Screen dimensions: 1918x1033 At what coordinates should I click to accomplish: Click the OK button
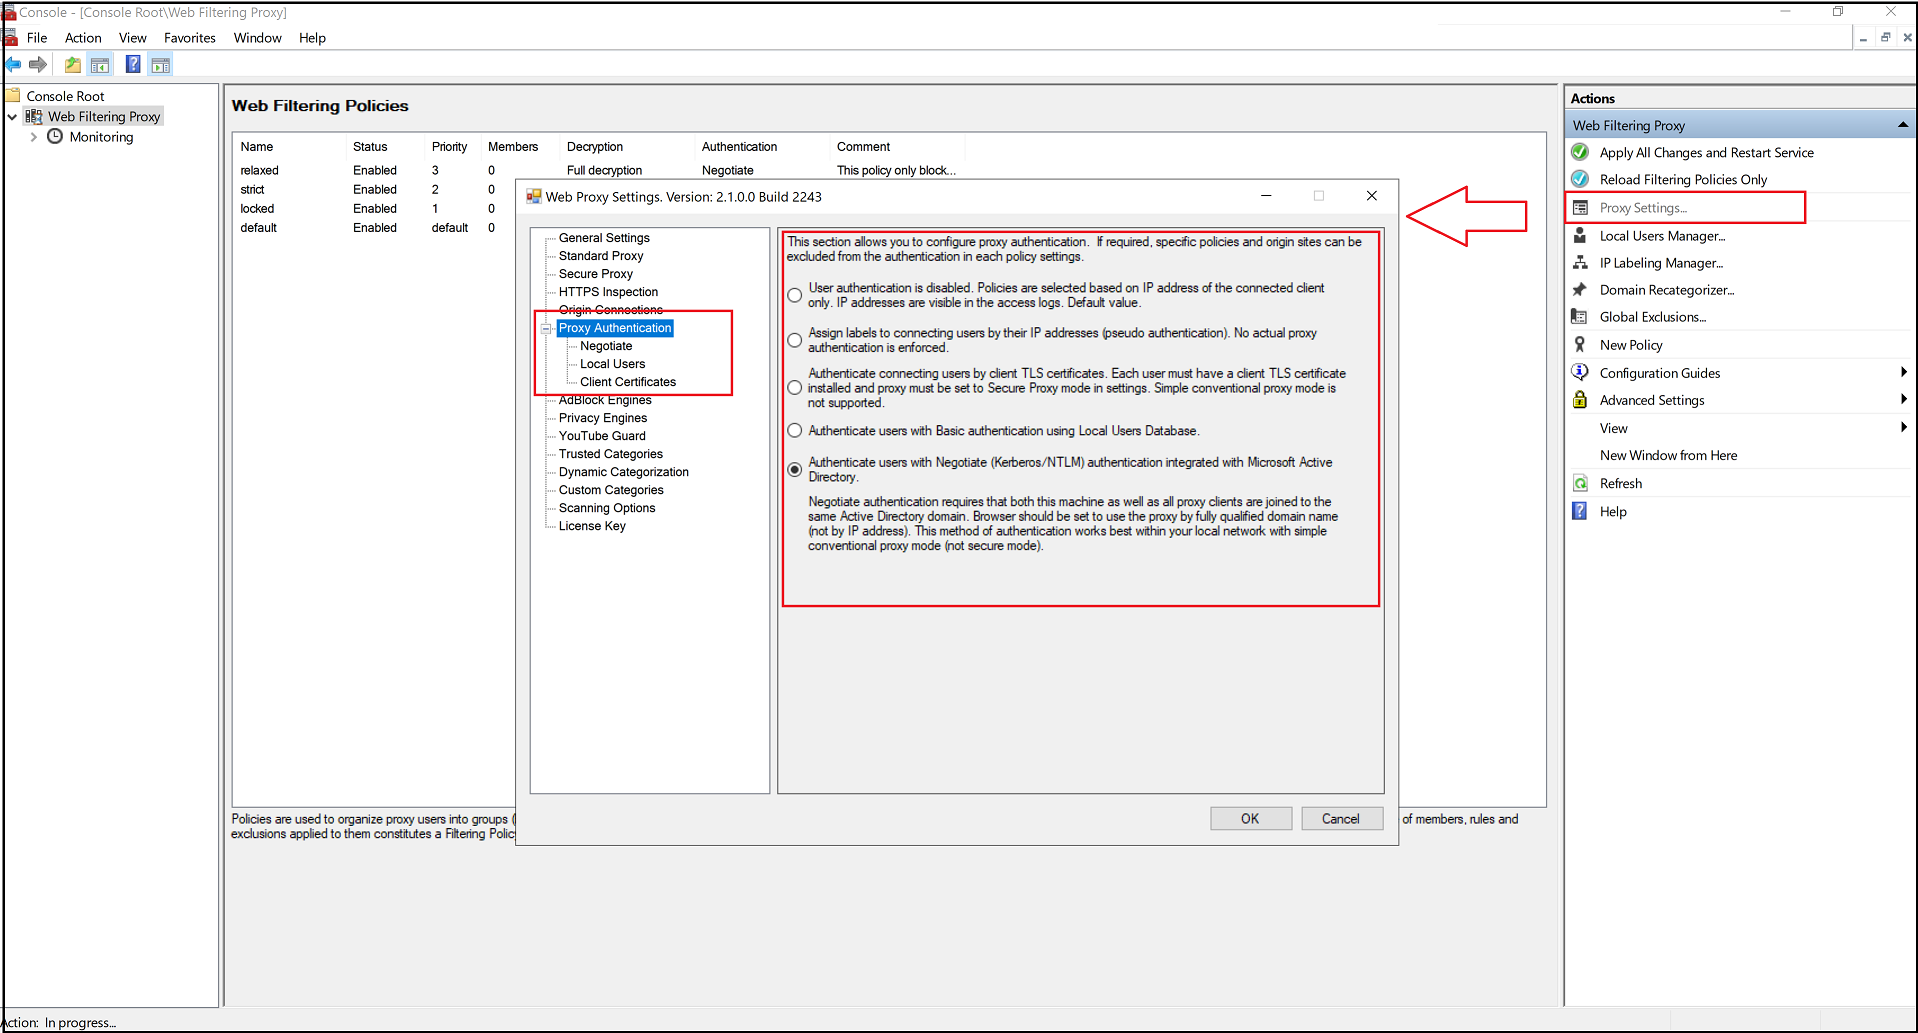(x=1250, y=818)
